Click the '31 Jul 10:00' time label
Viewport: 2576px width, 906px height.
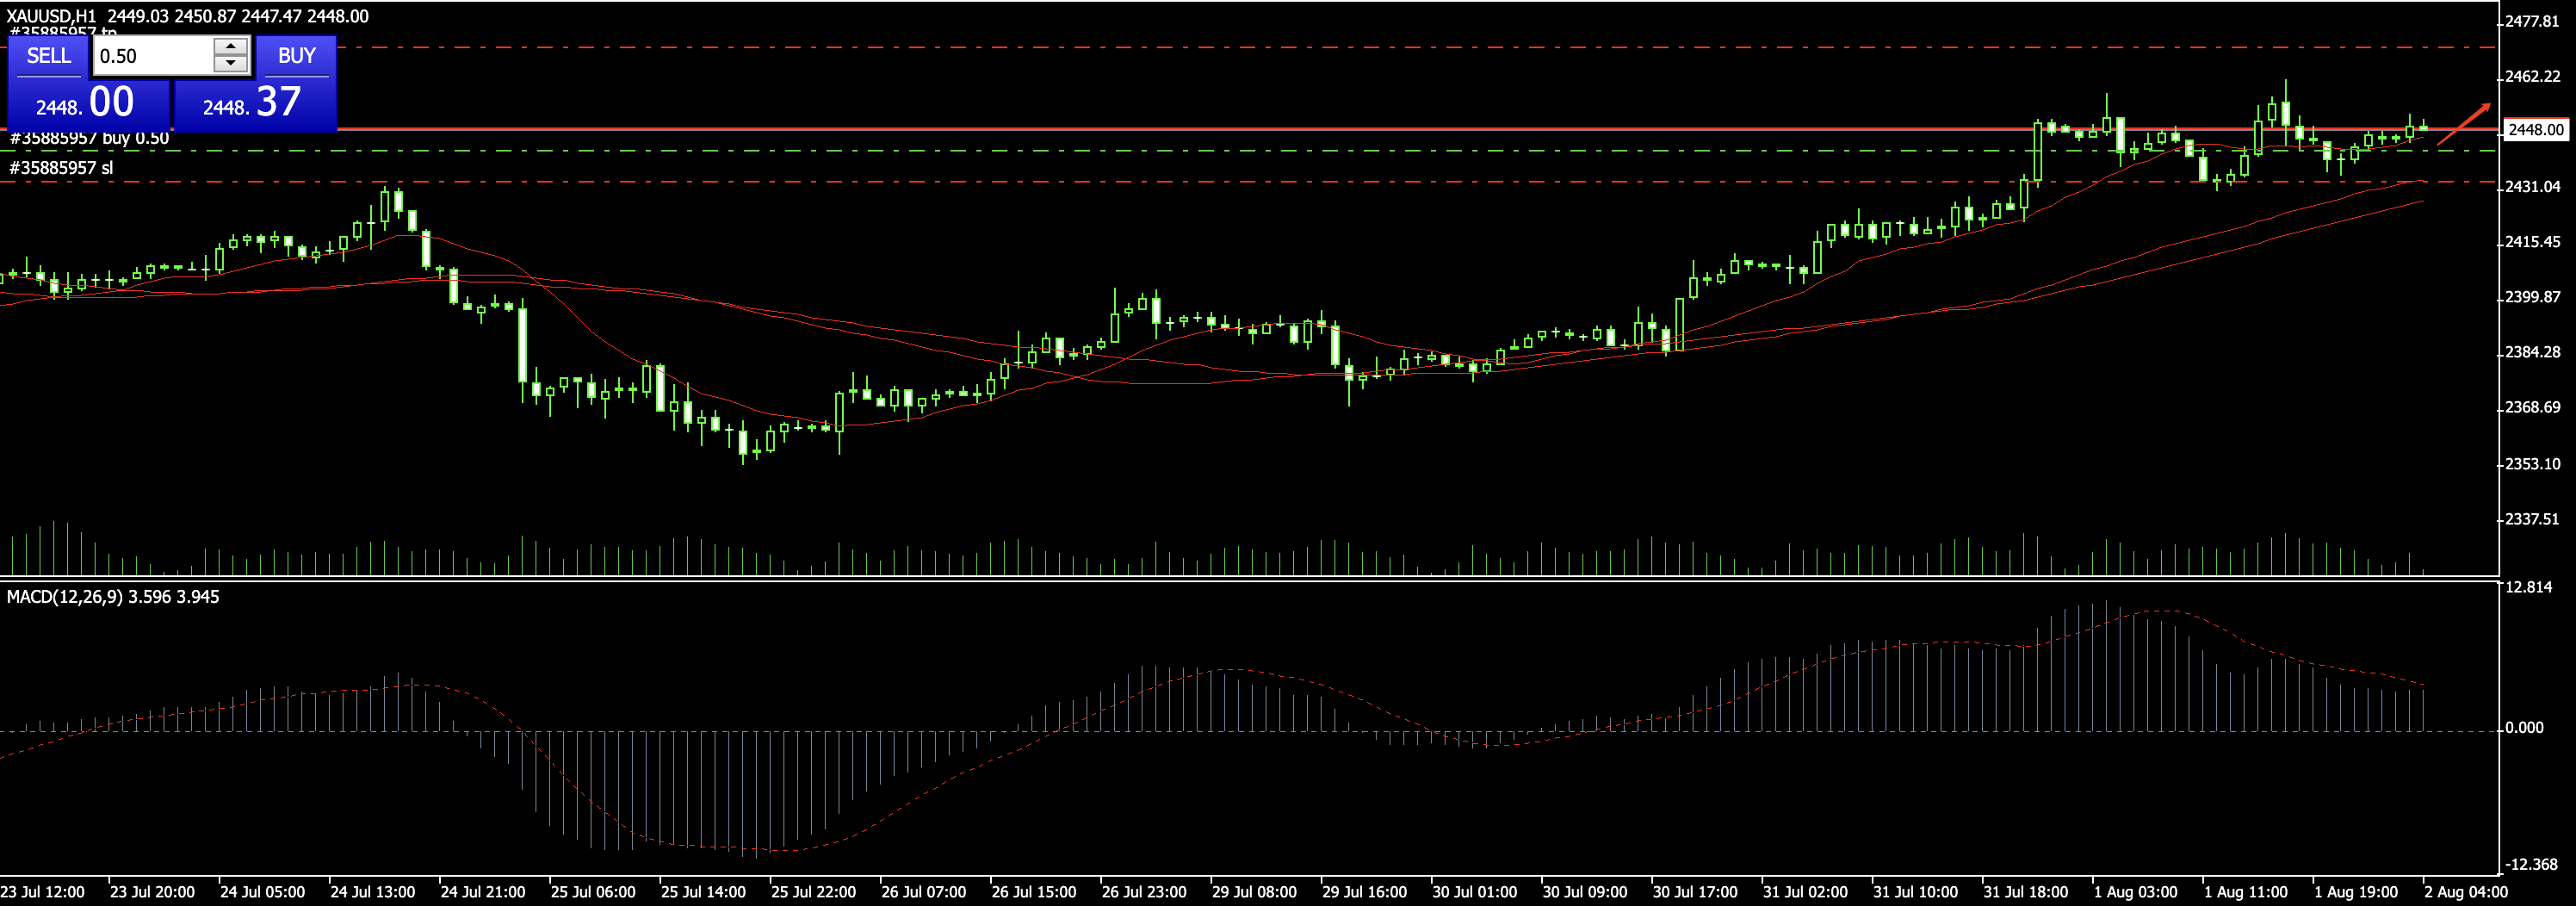(x=1915, y=892)
